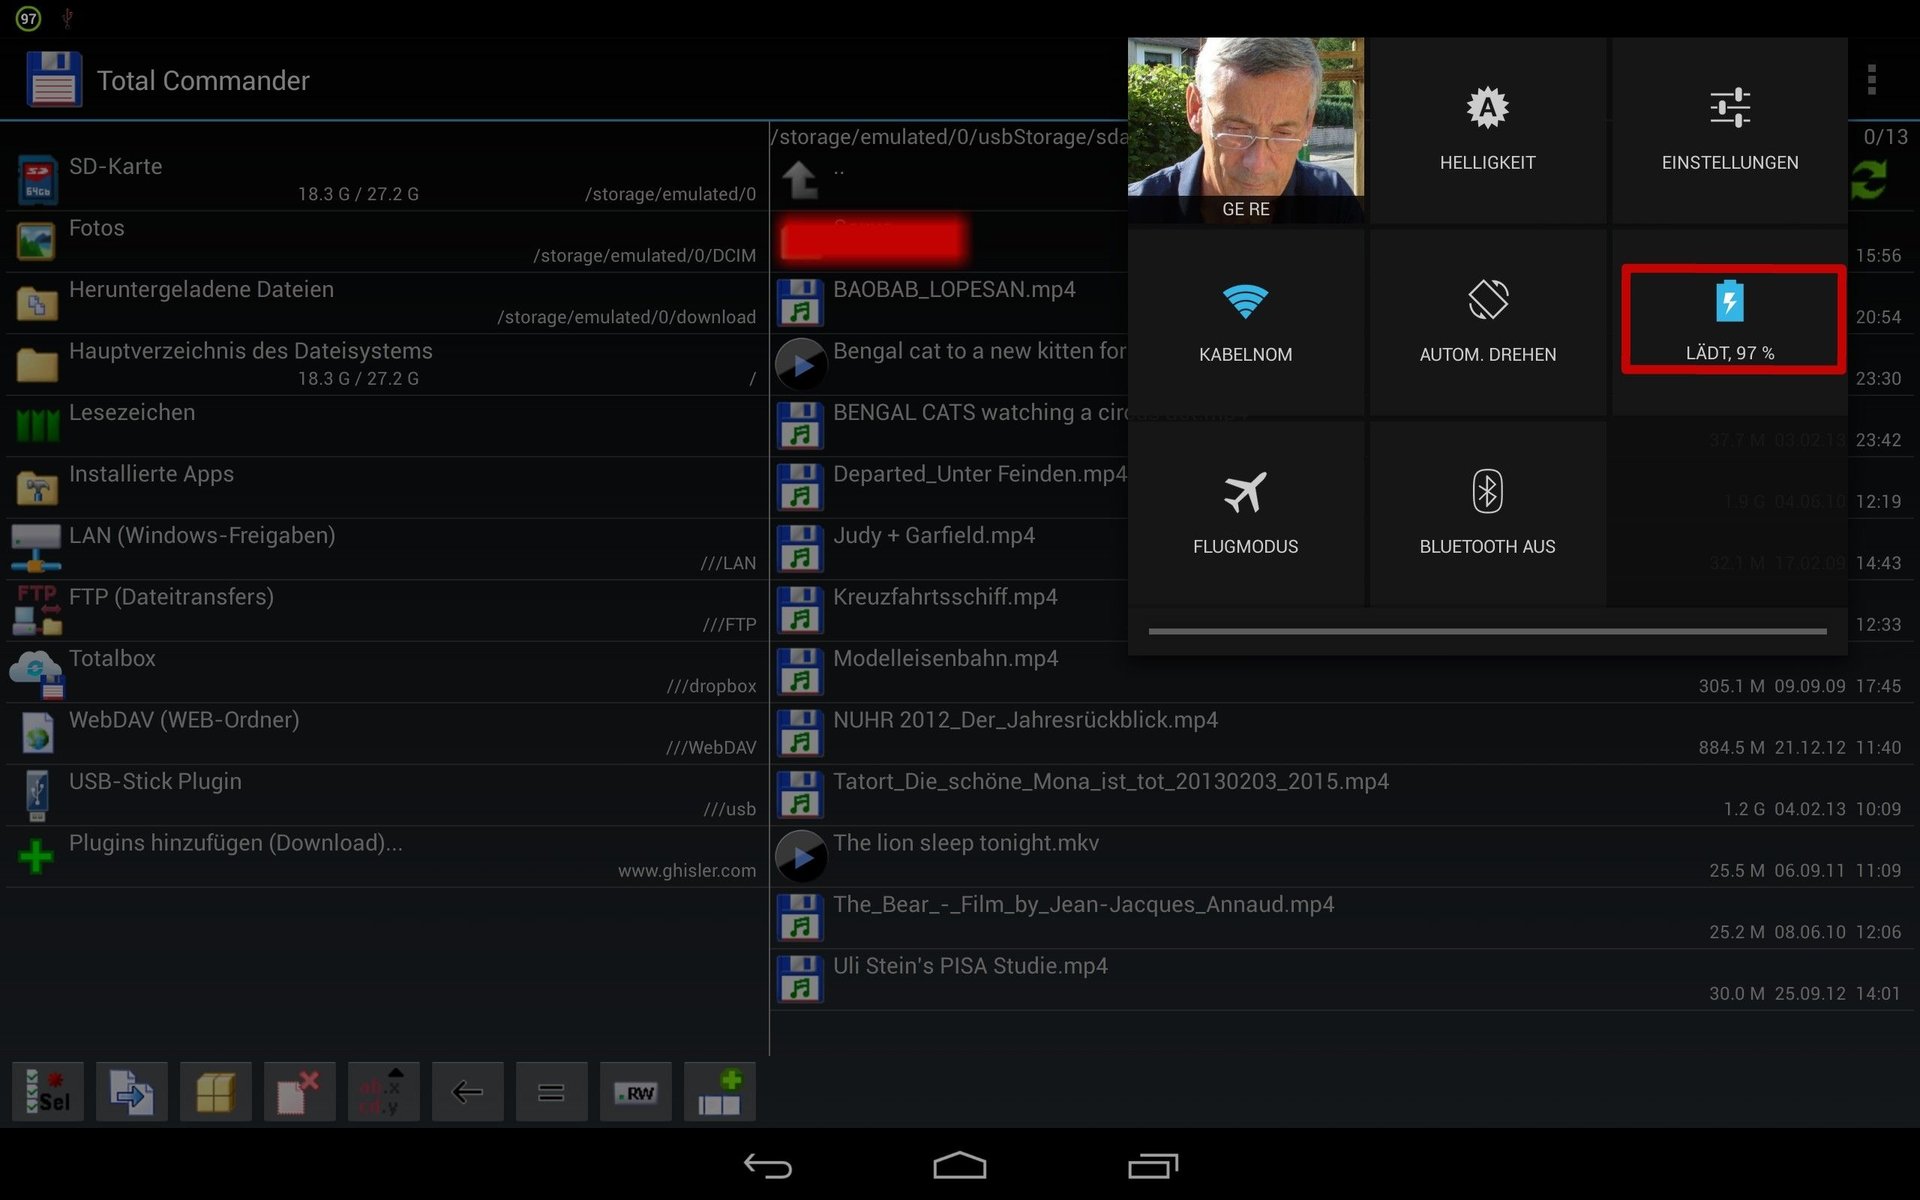Click the left arrow toolbar button
Image resolution: width=1920 pixels, height=1200 pixels.
[x=467, y=1092]
